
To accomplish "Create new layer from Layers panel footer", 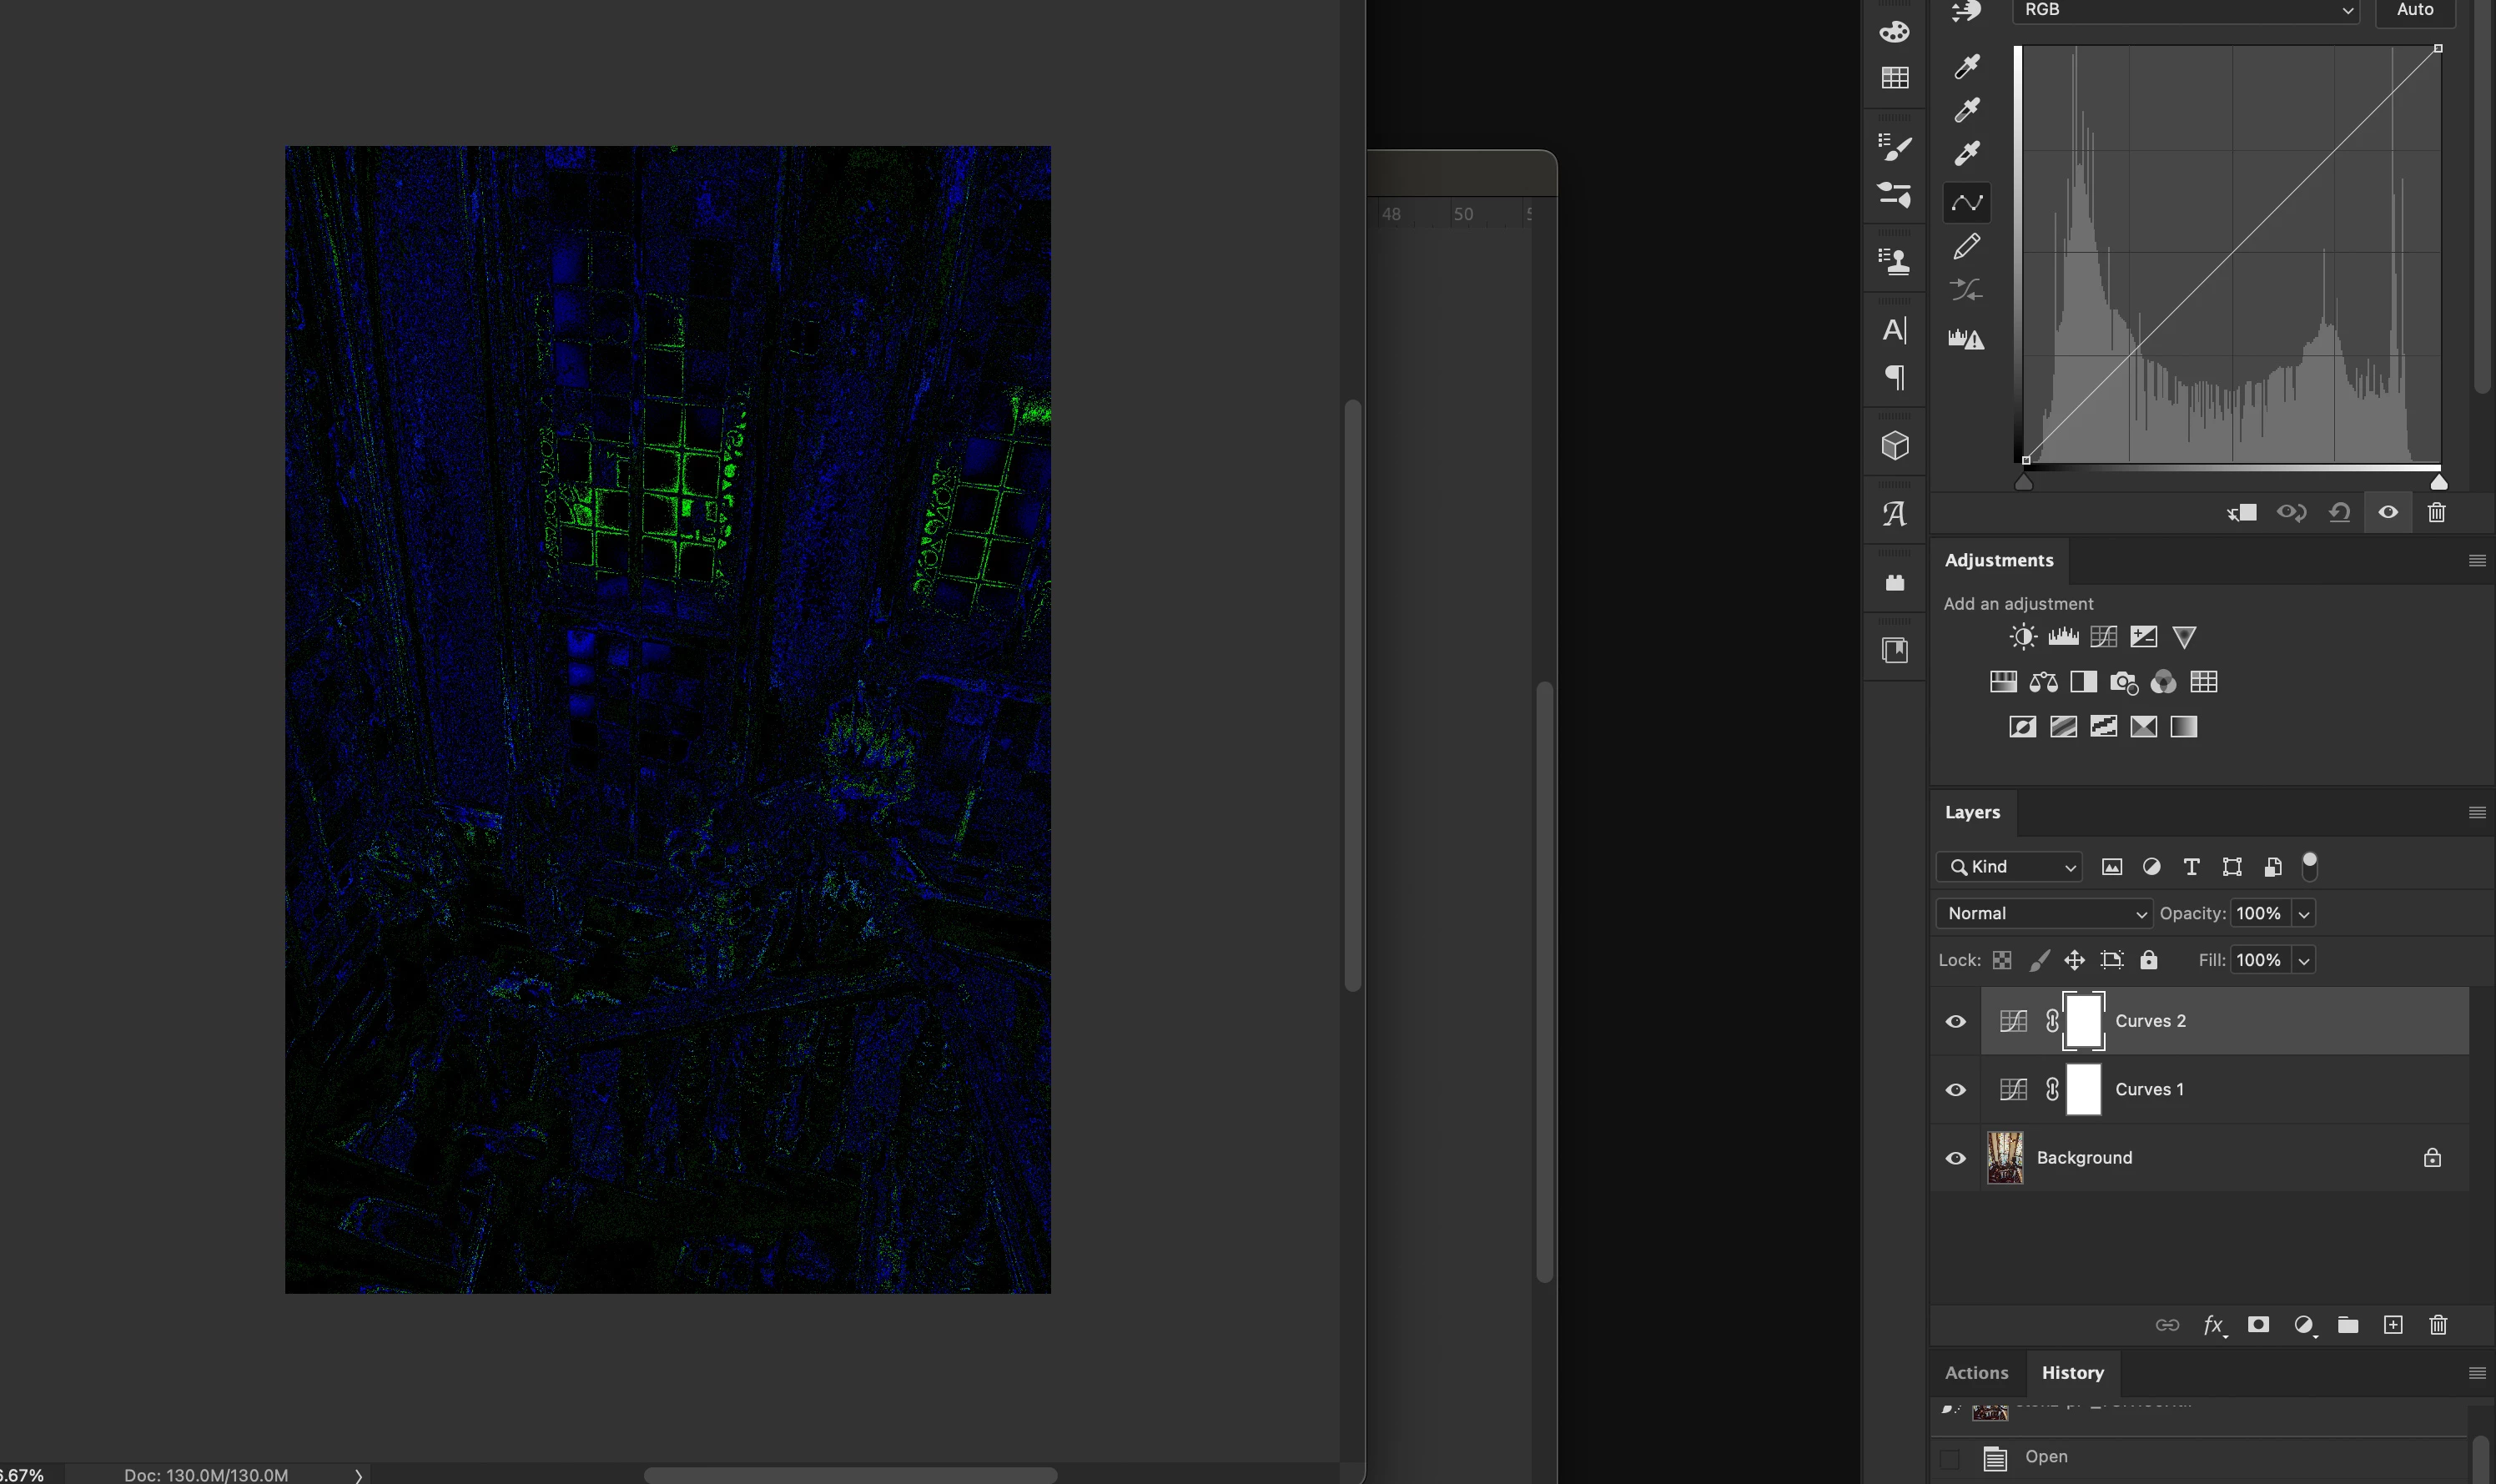I will coord(2393,1325).
